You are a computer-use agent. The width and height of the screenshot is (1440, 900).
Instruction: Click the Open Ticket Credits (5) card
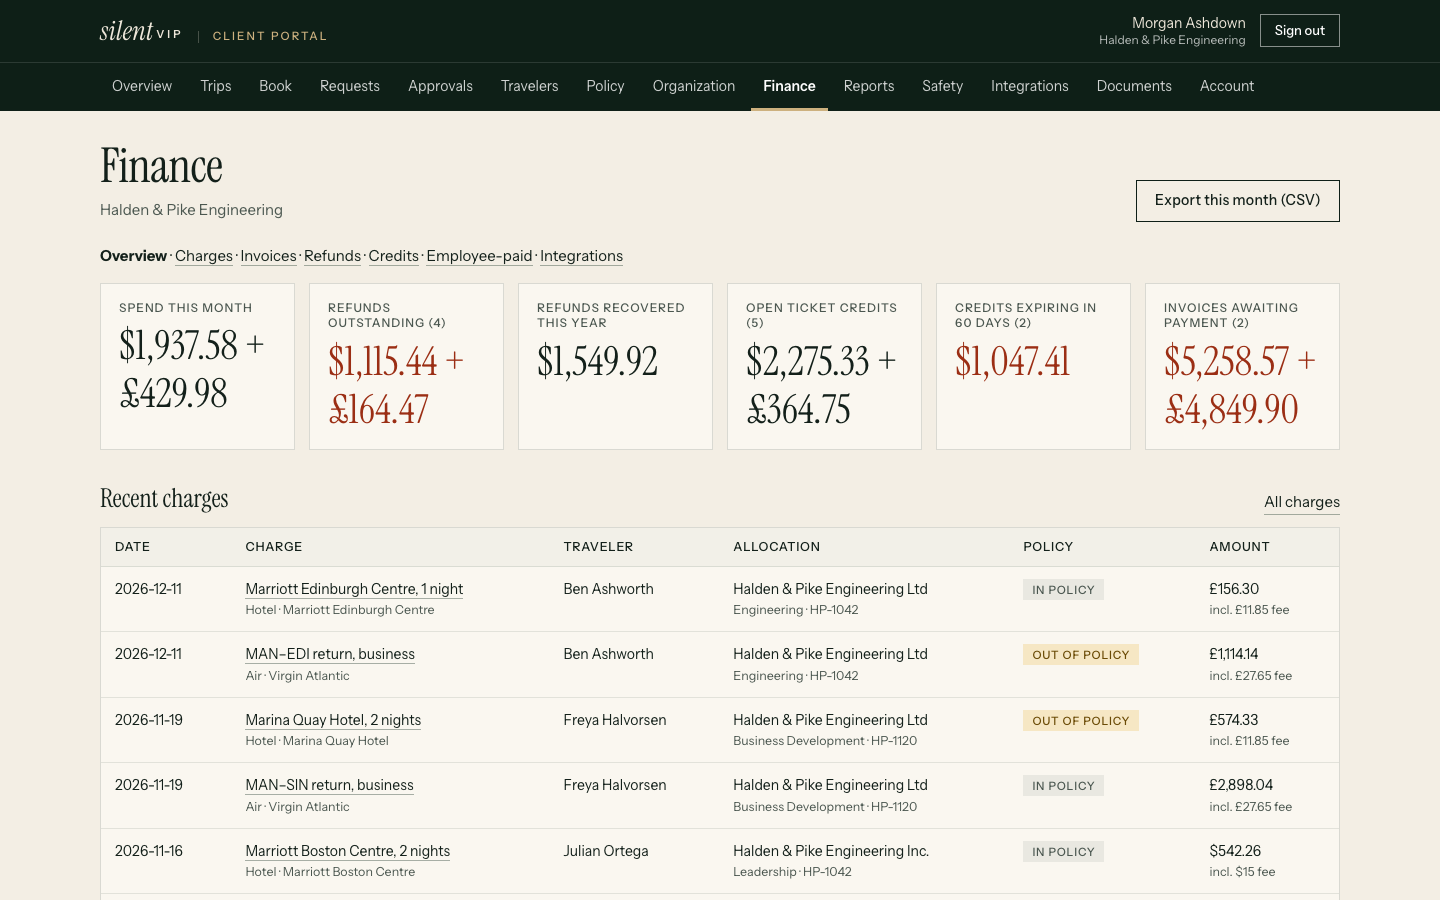(x=824, y=366)
